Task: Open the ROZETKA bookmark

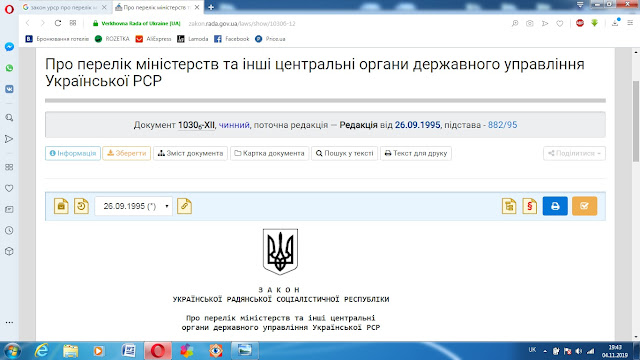Action: tap(112, 39)
